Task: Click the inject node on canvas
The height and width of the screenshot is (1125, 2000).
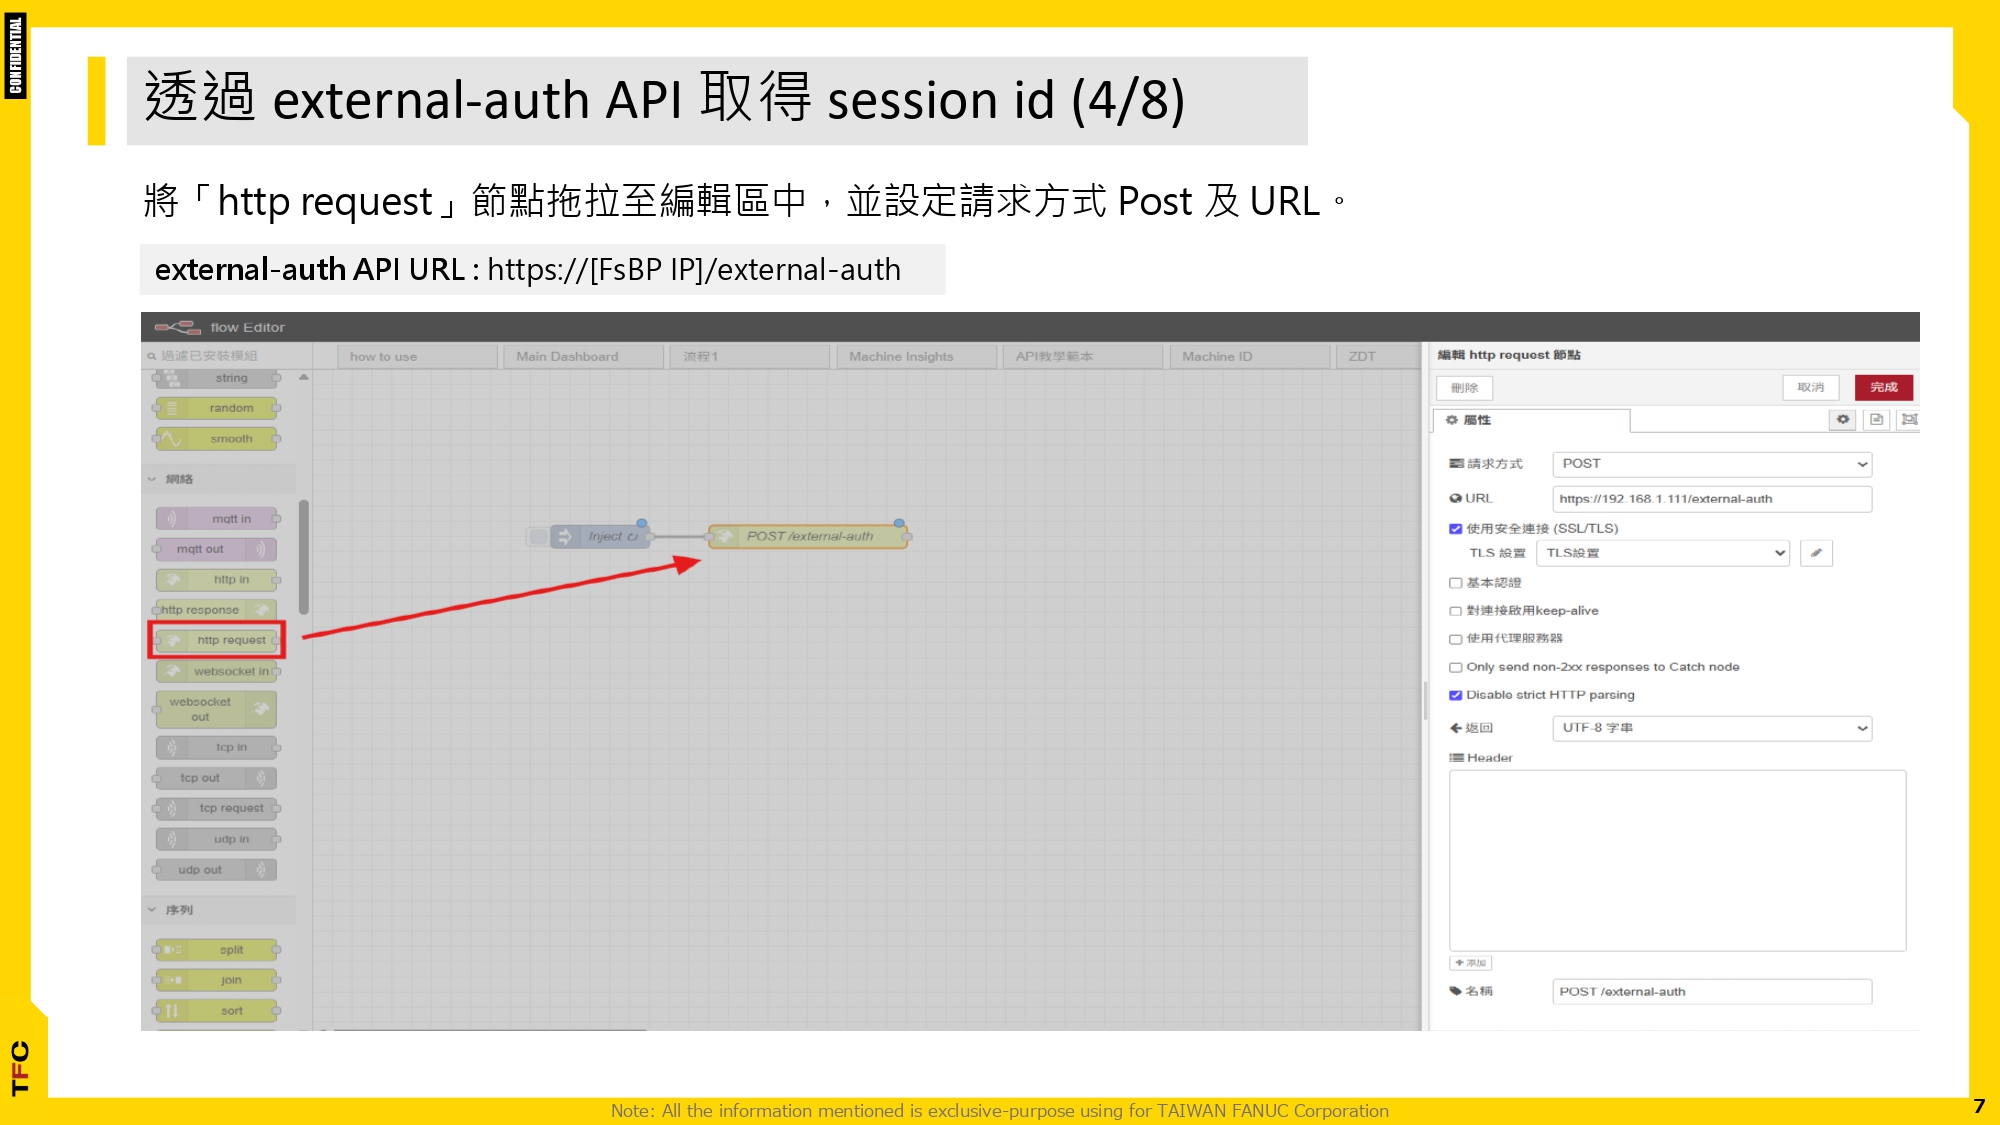Action: coord(601,537)
